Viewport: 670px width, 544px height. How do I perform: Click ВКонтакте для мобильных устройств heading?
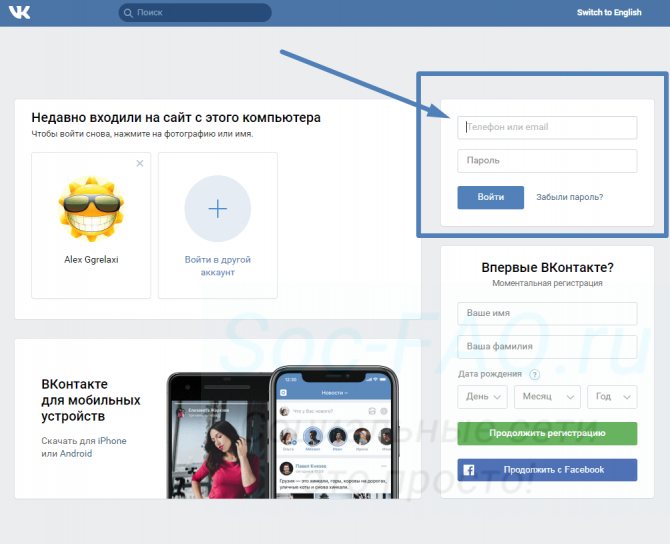[91, 400]
